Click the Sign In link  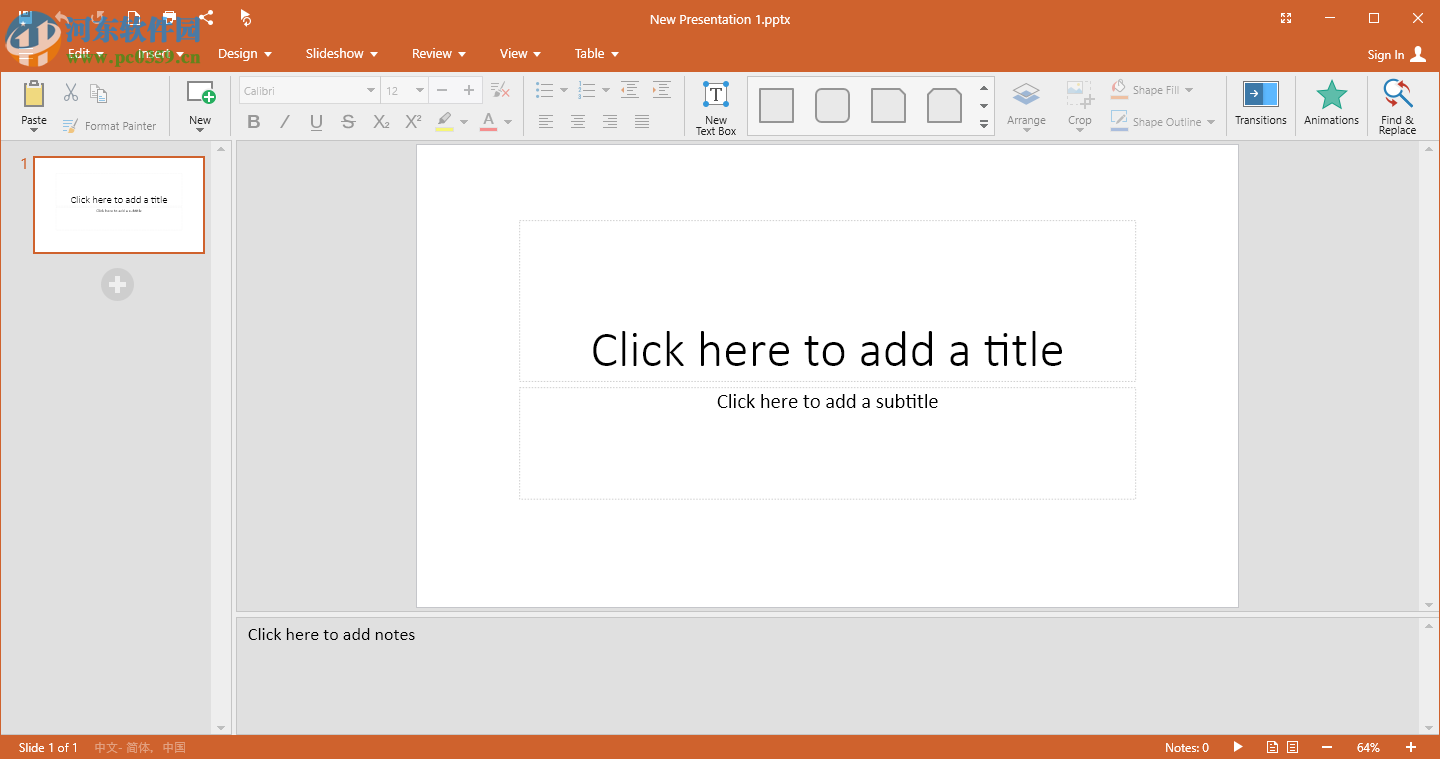coord(1388,54)
